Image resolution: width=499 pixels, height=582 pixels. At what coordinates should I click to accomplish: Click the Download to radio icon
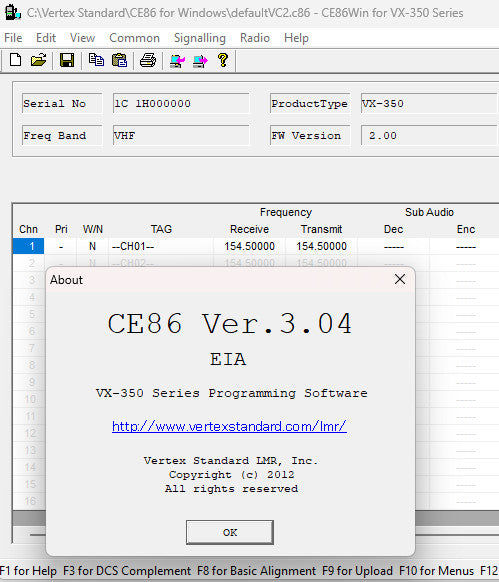pyautogui.click(x=200, y=60)
